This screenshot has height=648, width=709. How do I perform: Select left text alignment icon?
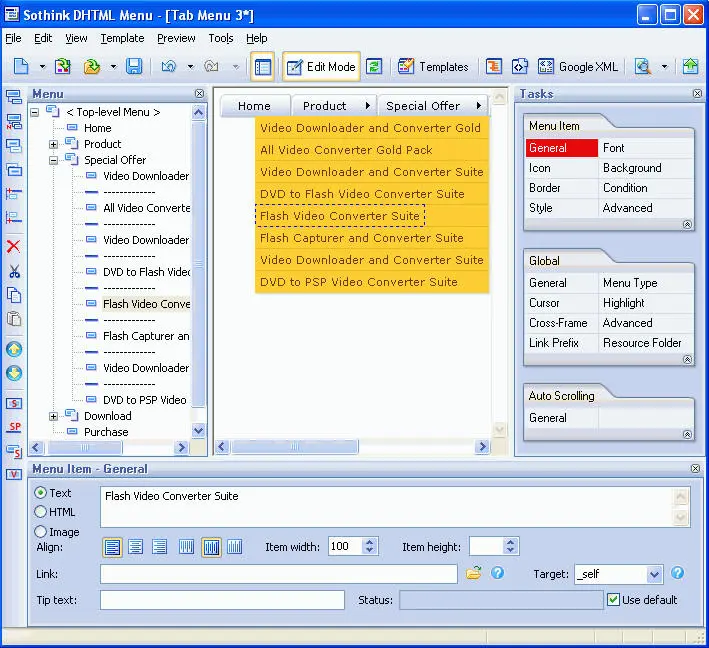112,547
